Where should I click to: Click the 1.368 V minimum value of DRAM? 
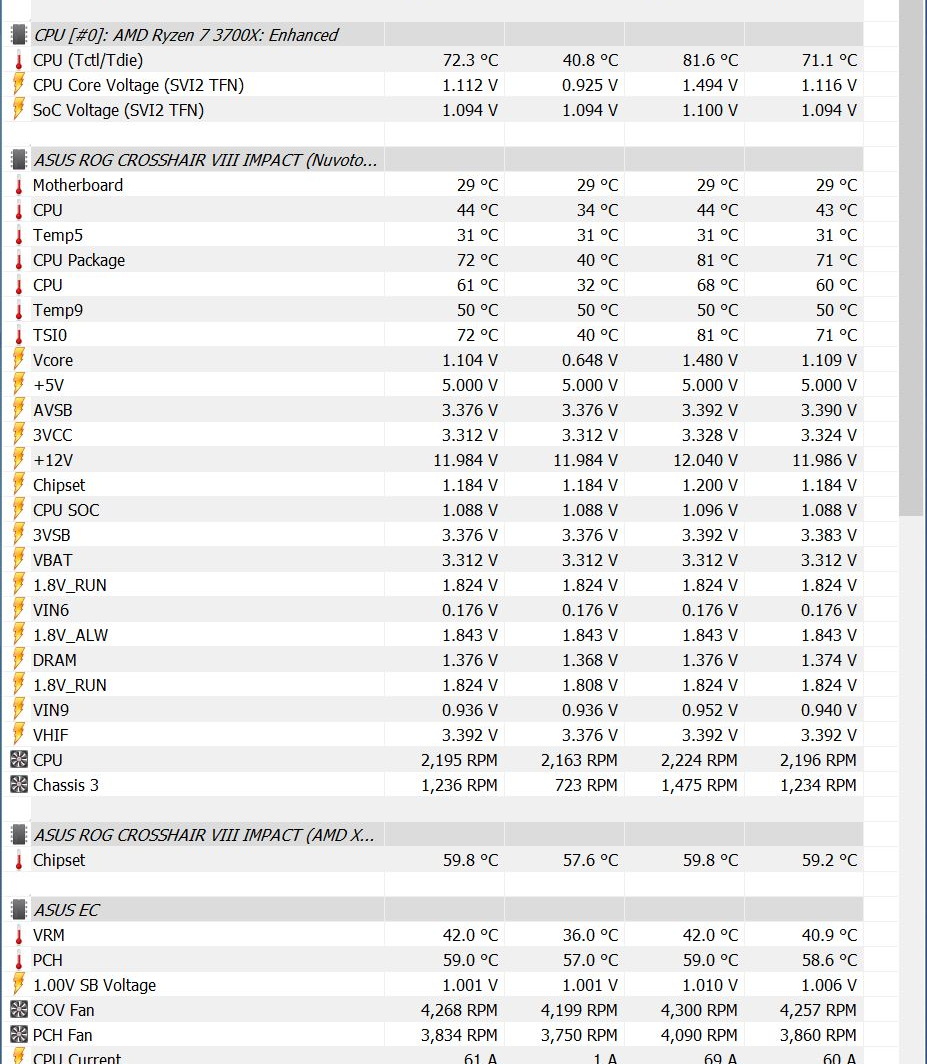coord(590,660)
